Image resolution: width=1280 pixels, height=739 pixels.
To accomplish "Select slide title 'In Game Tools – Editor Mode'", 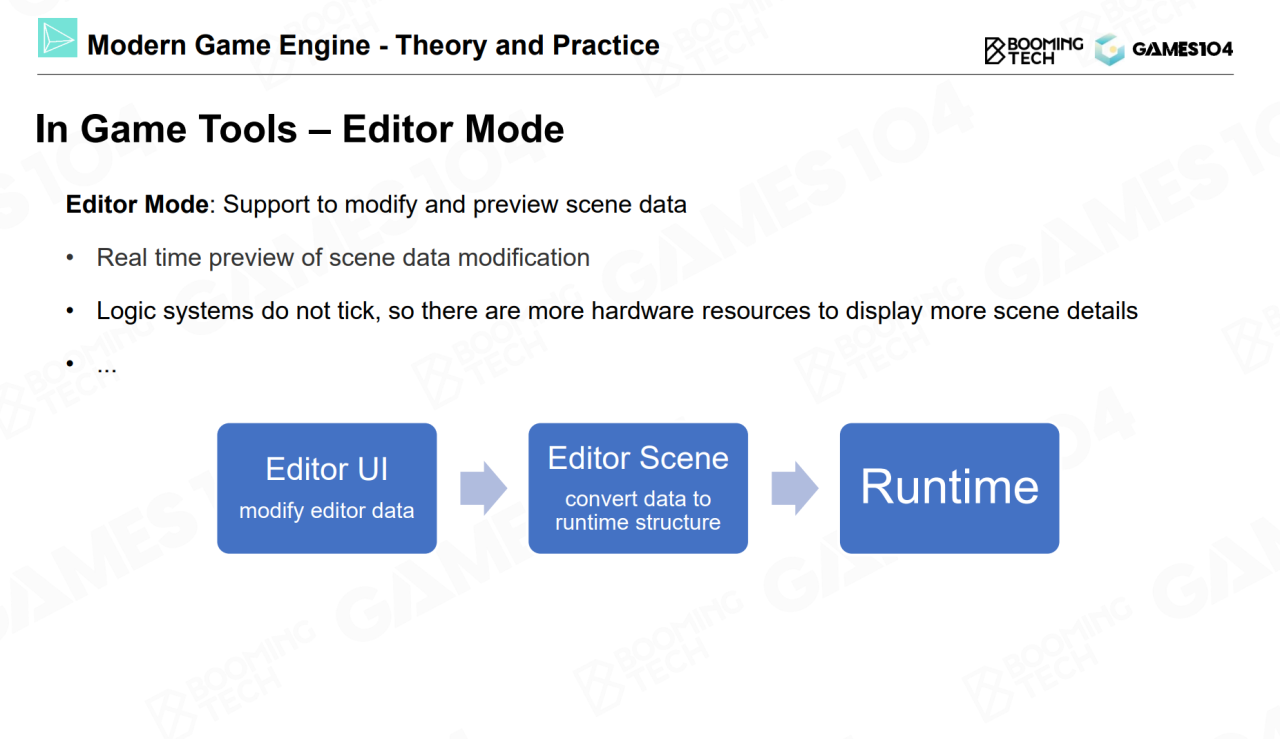I will click(x=300, y=129).
